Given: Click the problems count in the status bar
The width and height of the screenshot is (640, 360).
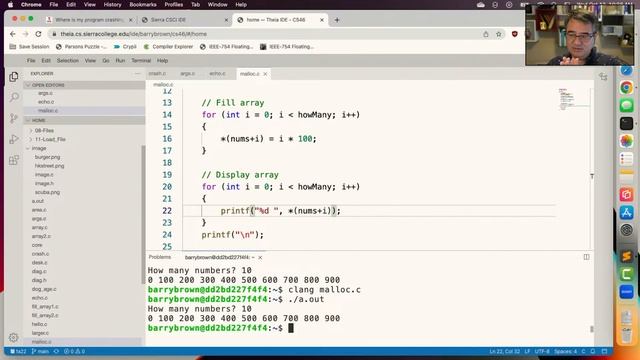Looking at the screenshot, I should point(74,351).
